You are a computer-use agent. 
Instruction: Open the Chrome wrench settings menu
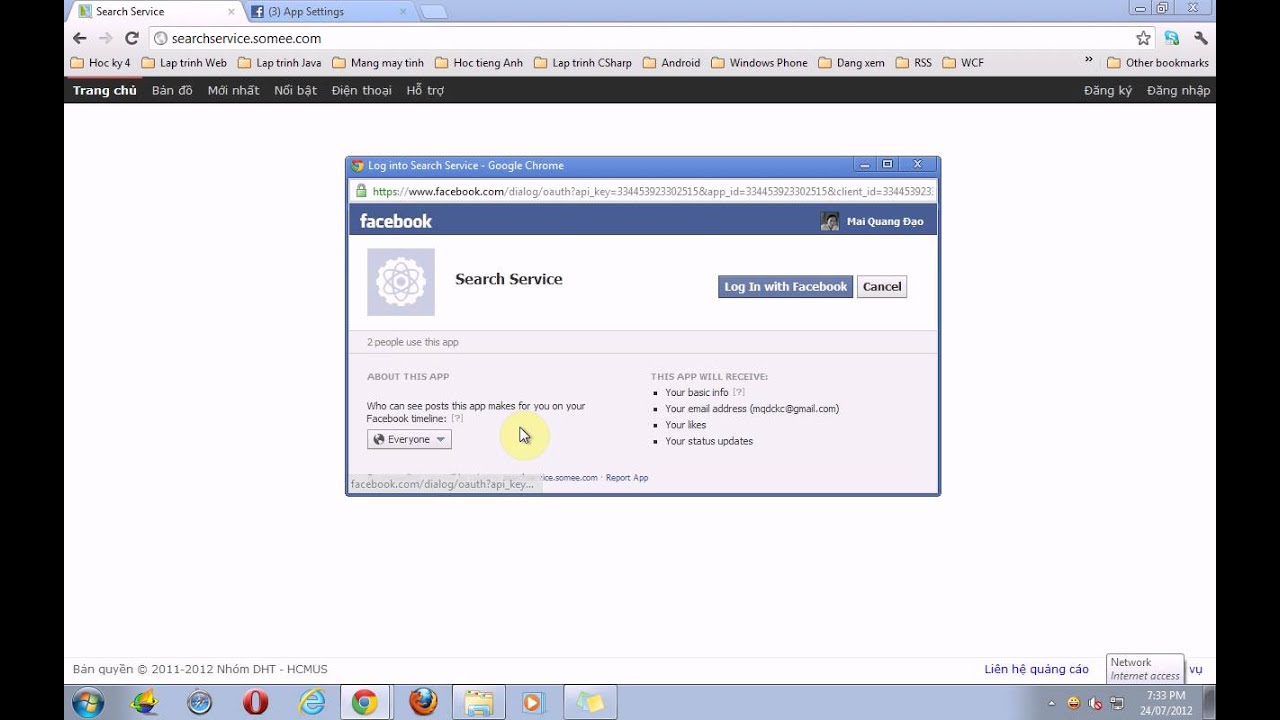coord(1201,38)
